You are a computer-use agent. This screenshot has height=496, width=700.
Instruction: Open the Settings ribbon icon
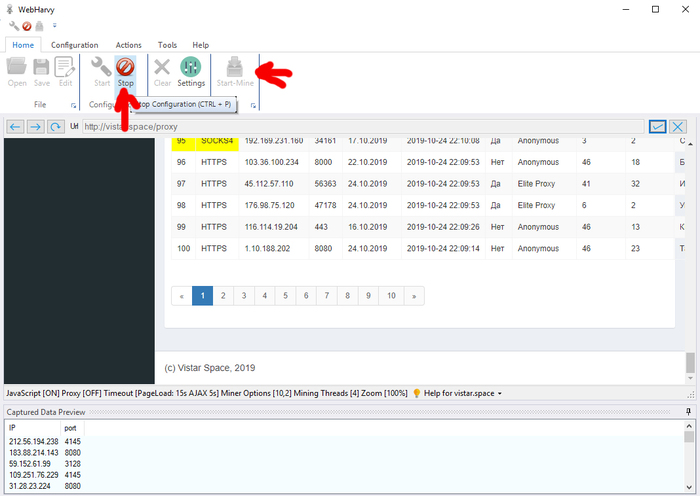[191, 68]
